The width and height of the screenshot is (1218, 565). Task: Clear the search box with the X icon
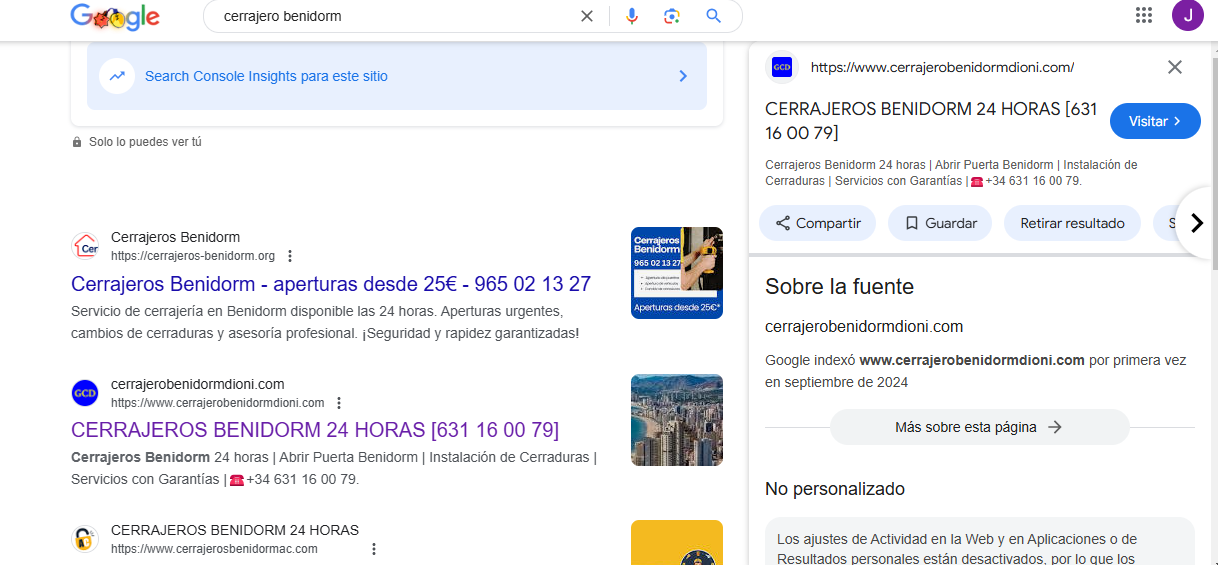[x=587, y=16]
